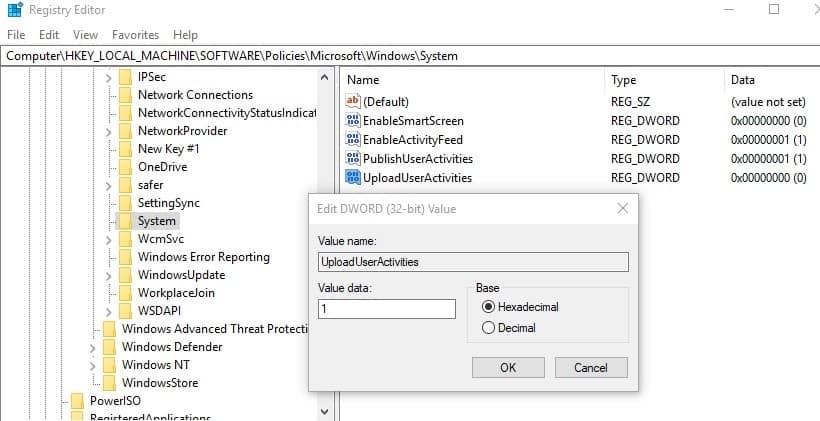Click the WorkplaceJoin folder icon
Image resolution: width=820 pixels, height=421 pixels.
click(x=125, y=293)
